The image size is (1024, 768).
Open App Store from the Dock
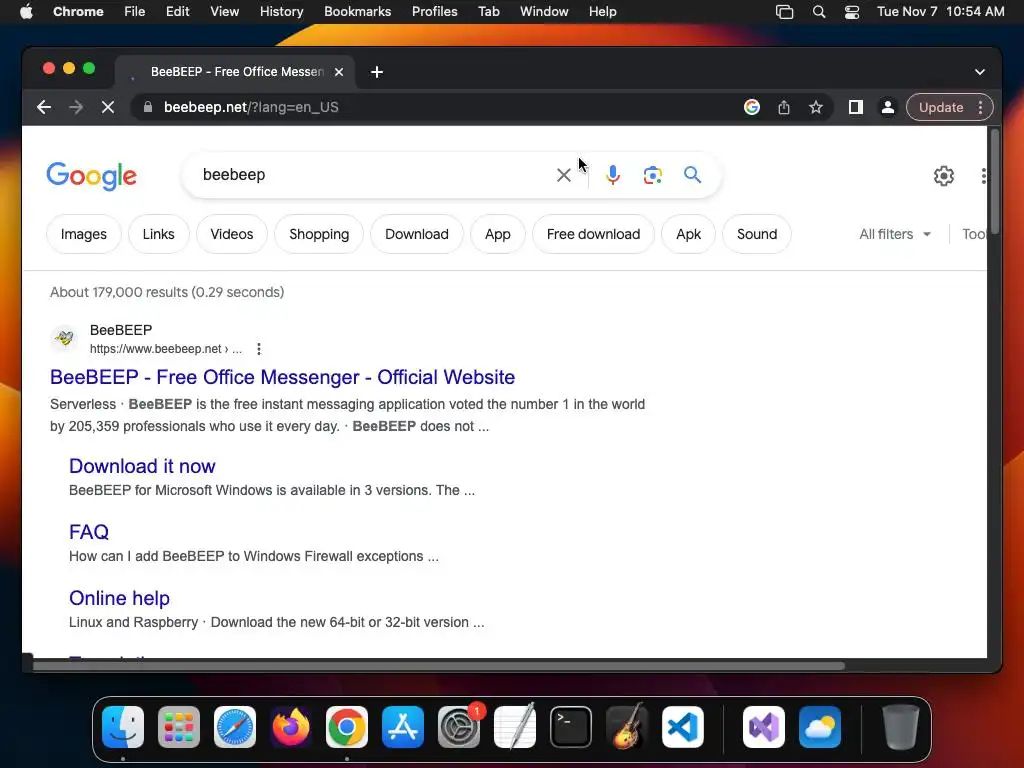click(x=403, y=727)
